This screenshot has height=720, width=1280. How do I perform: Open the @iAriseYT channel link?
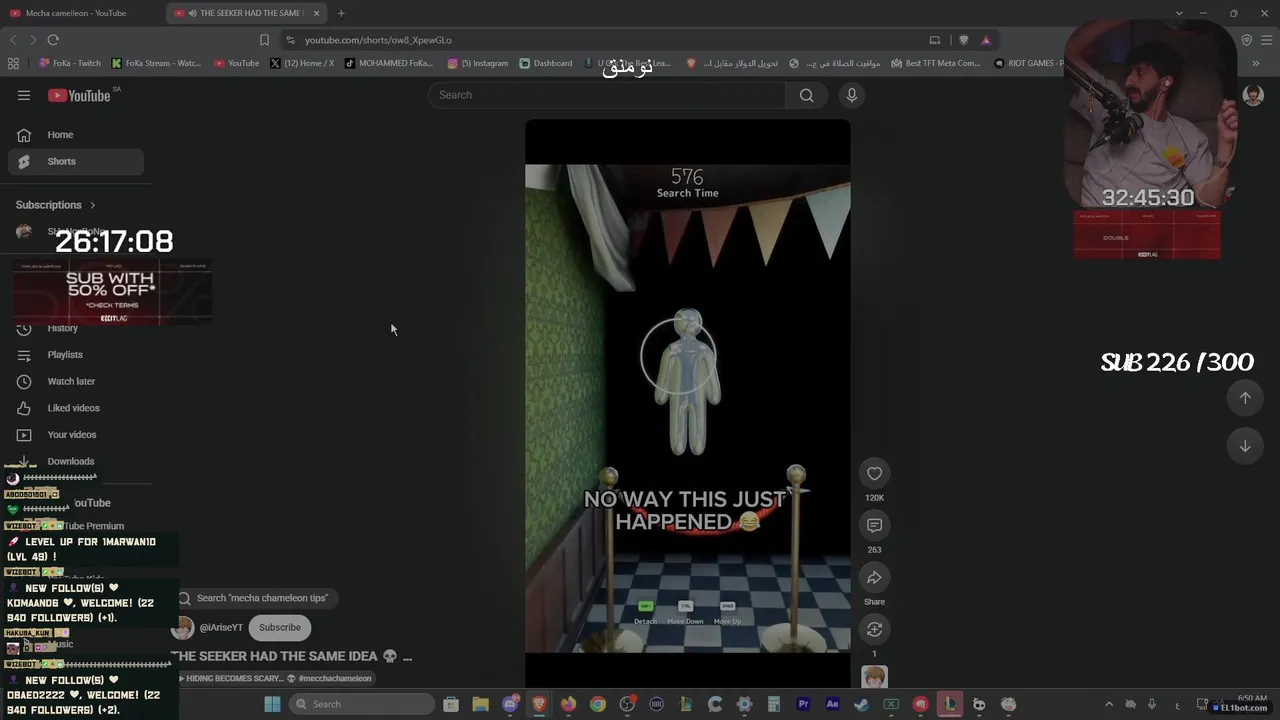(x=221, y=628)
